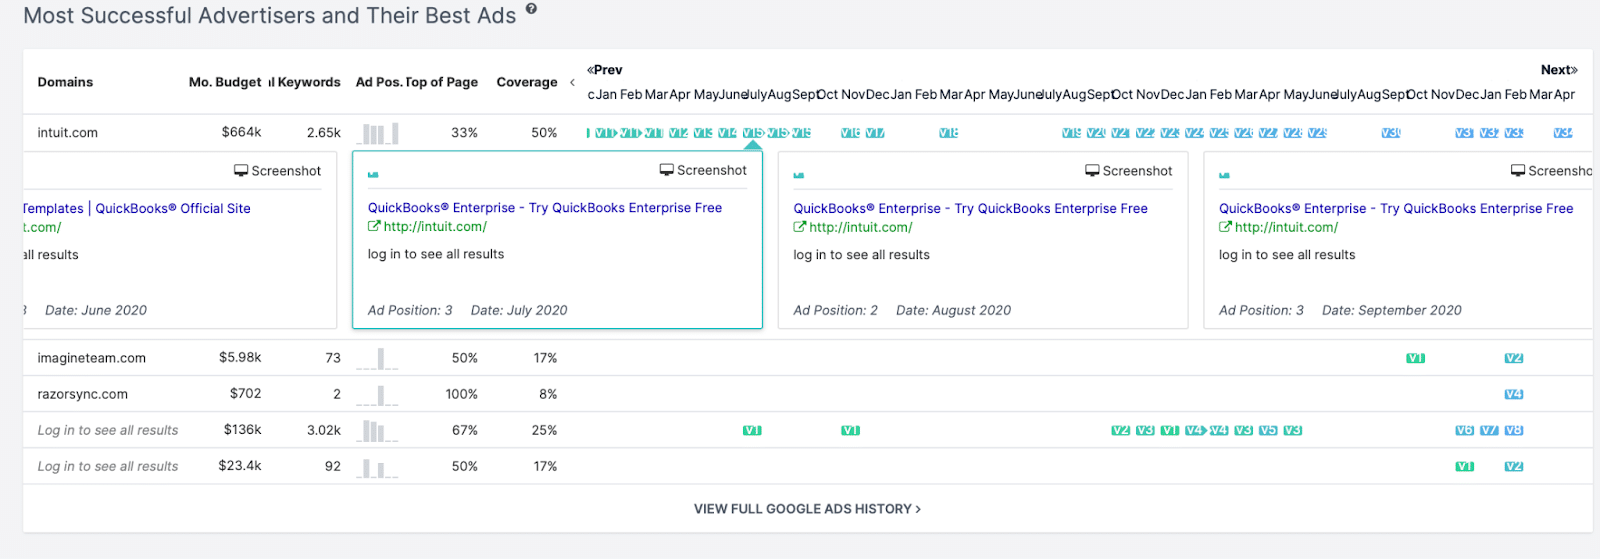Go to Next» timeline period
The image size is (1600, 559).
[1559, 70]
